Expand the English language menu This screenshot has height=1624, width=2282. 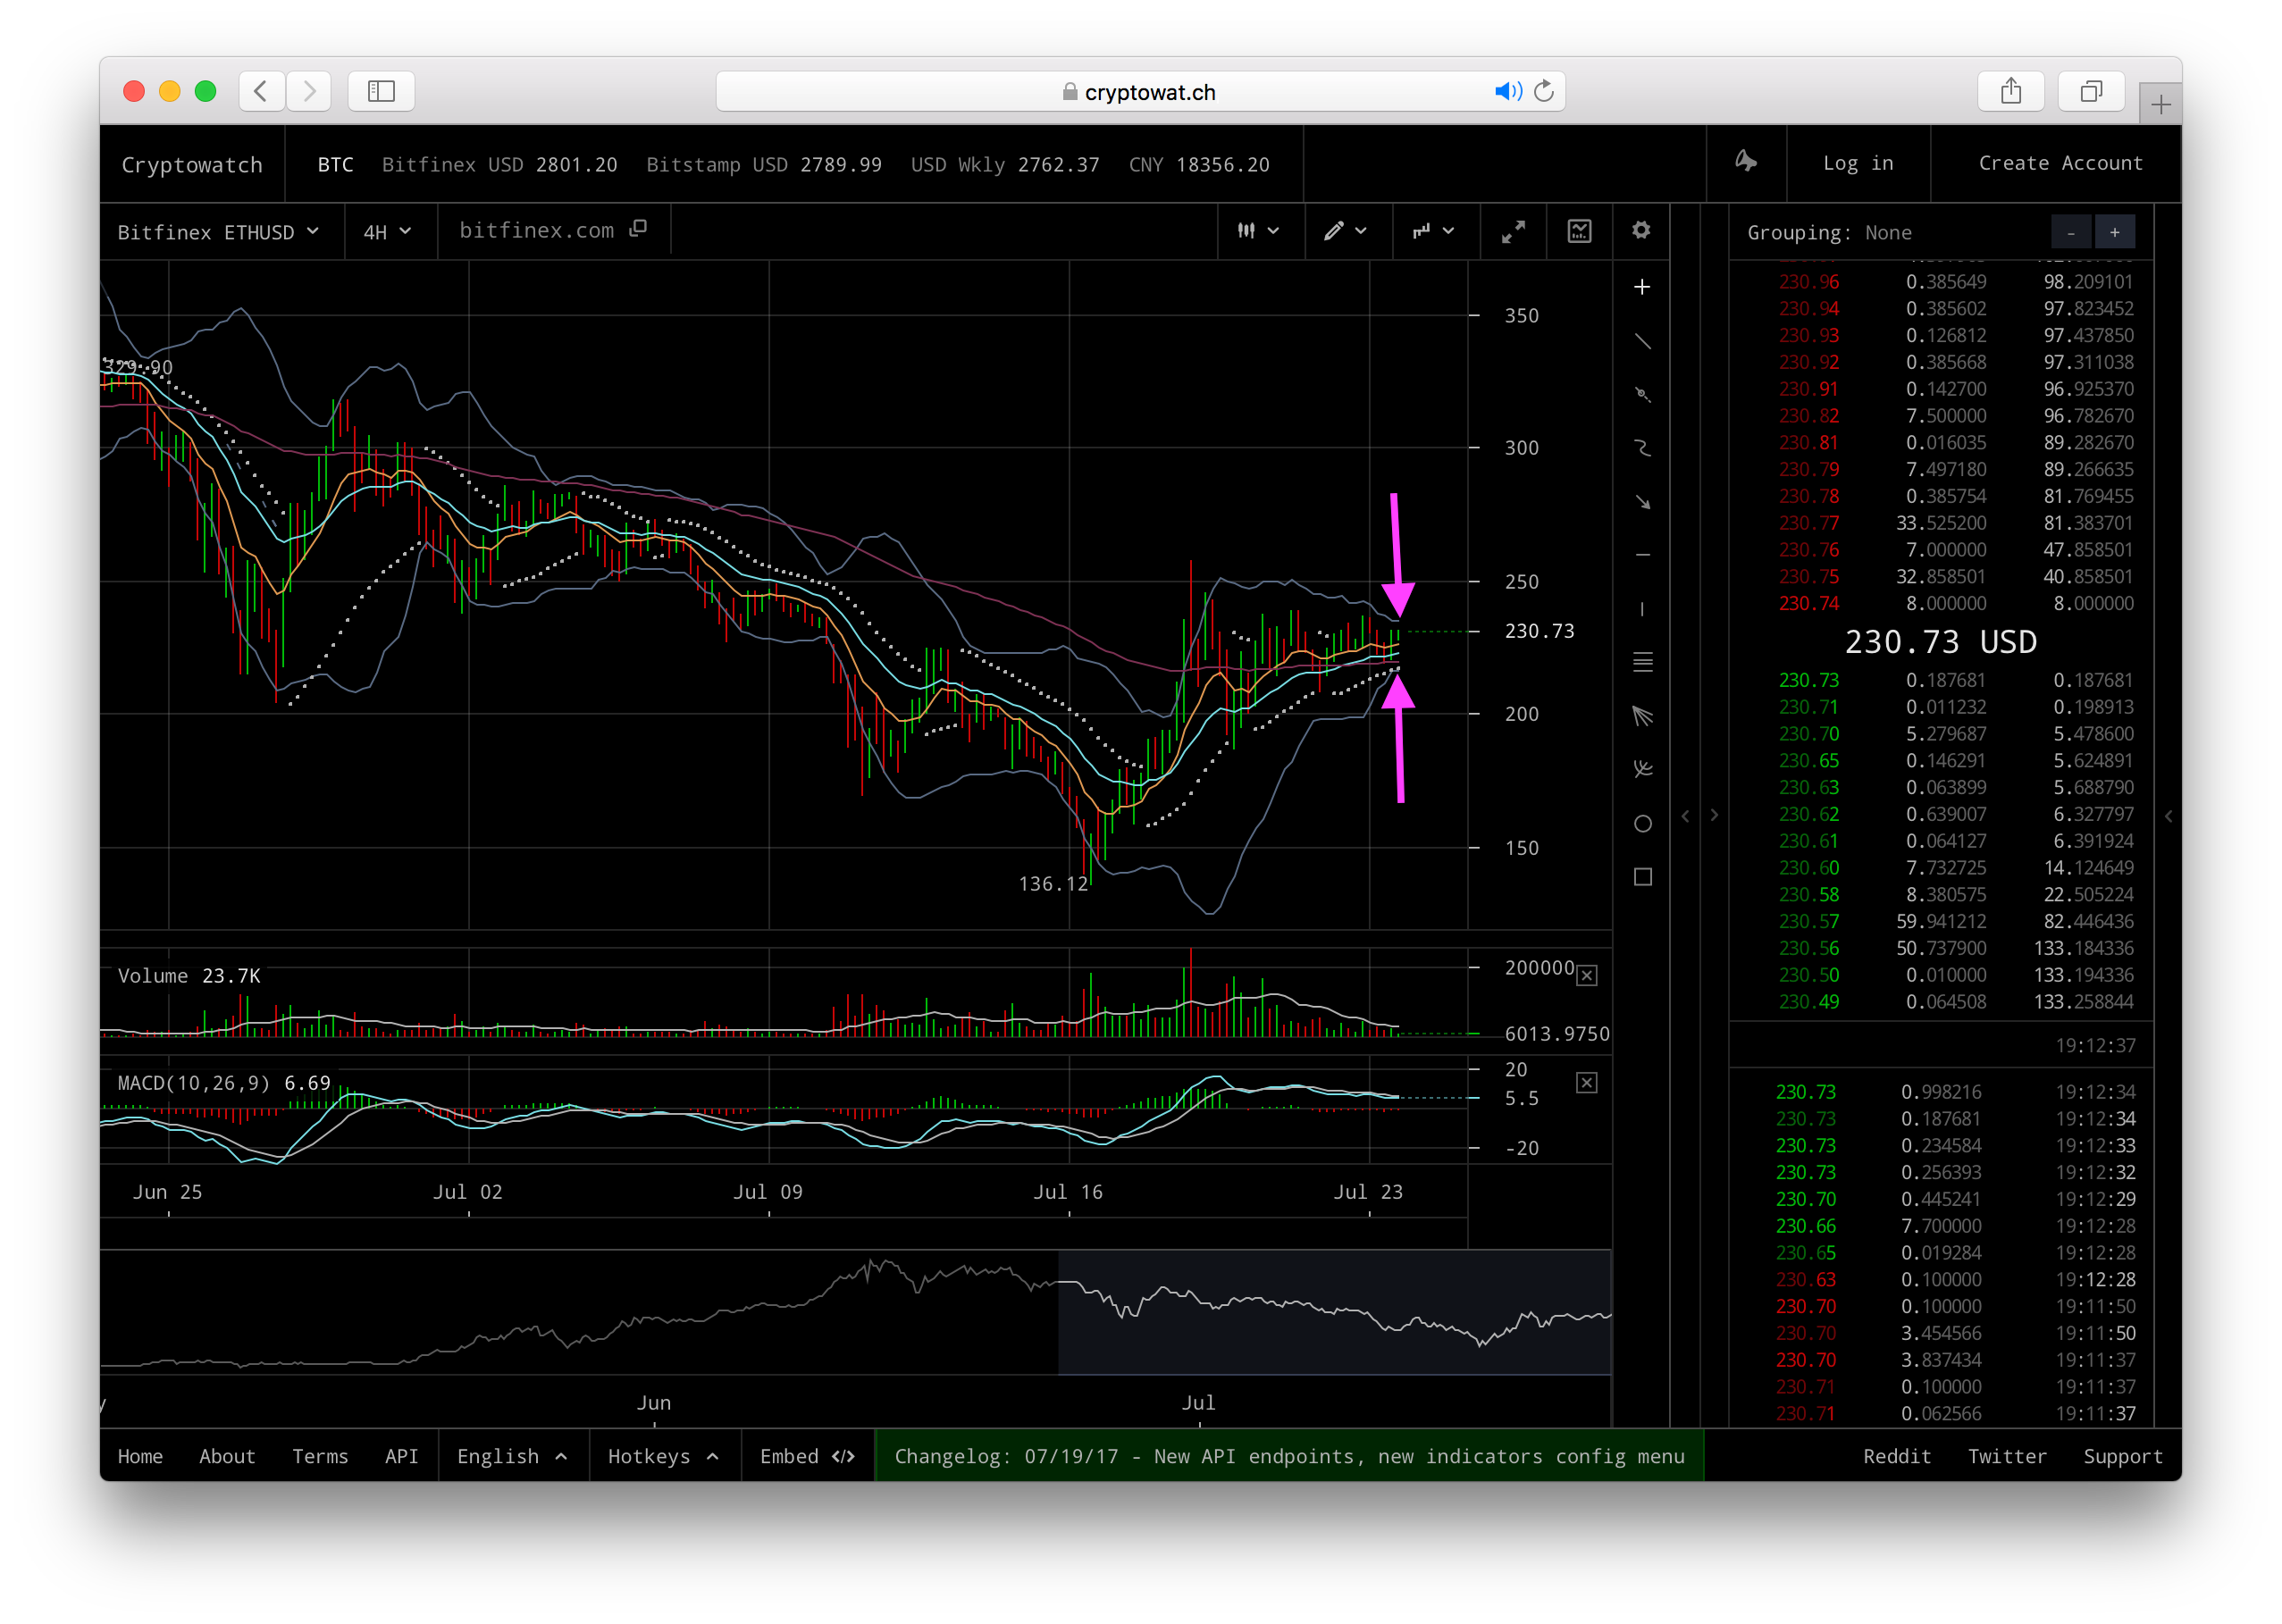[x=513, y=1457]
